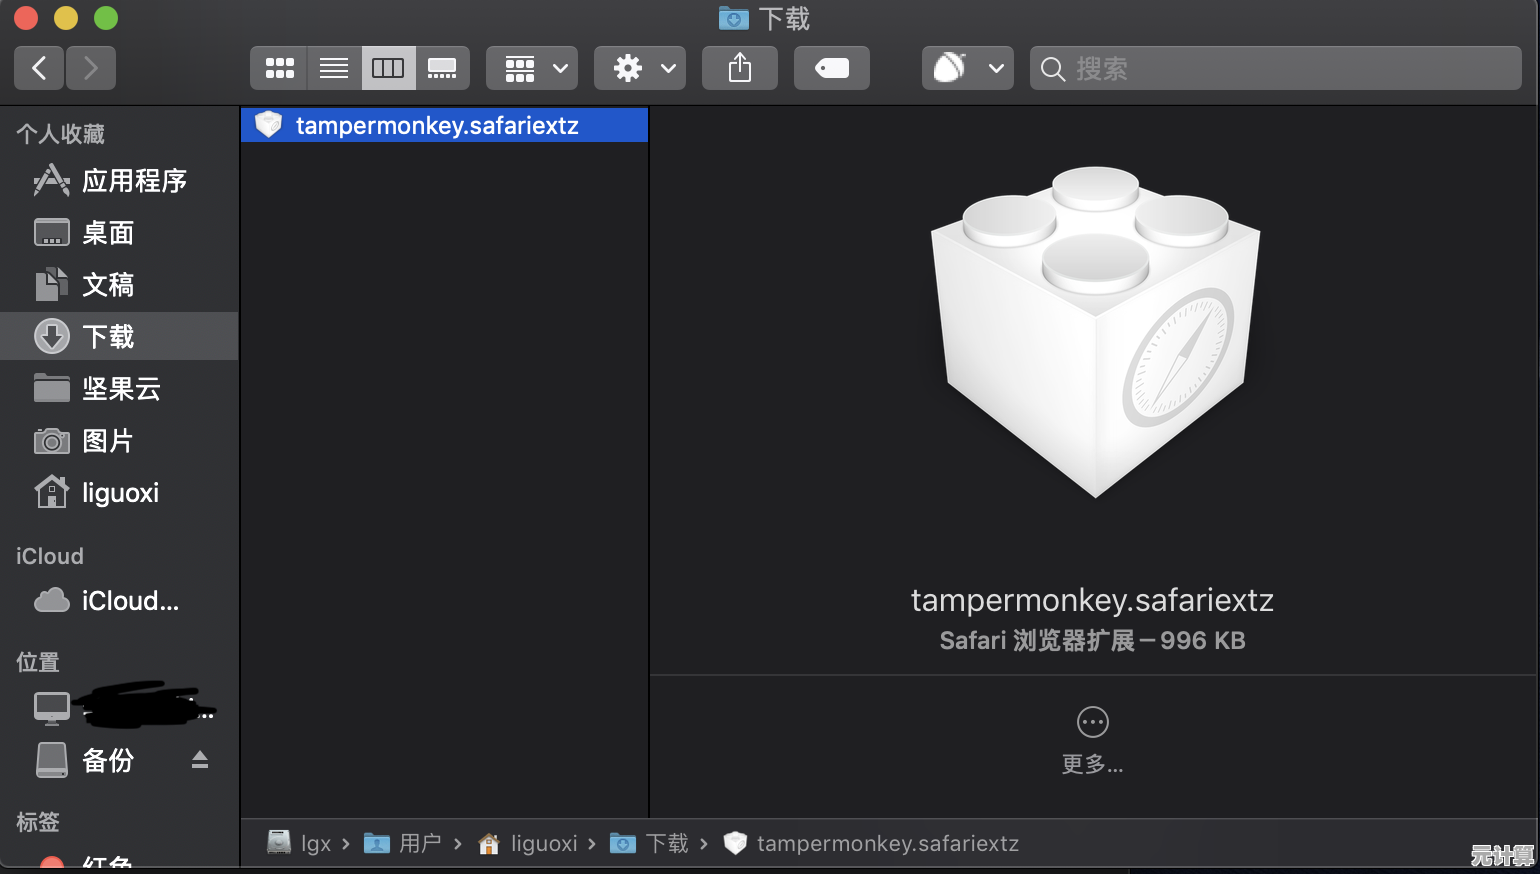Click the Safari extension preview thumbnail
This screenshot has height=874, width=1540.
pyautogui.click(x=1095, y=332)
